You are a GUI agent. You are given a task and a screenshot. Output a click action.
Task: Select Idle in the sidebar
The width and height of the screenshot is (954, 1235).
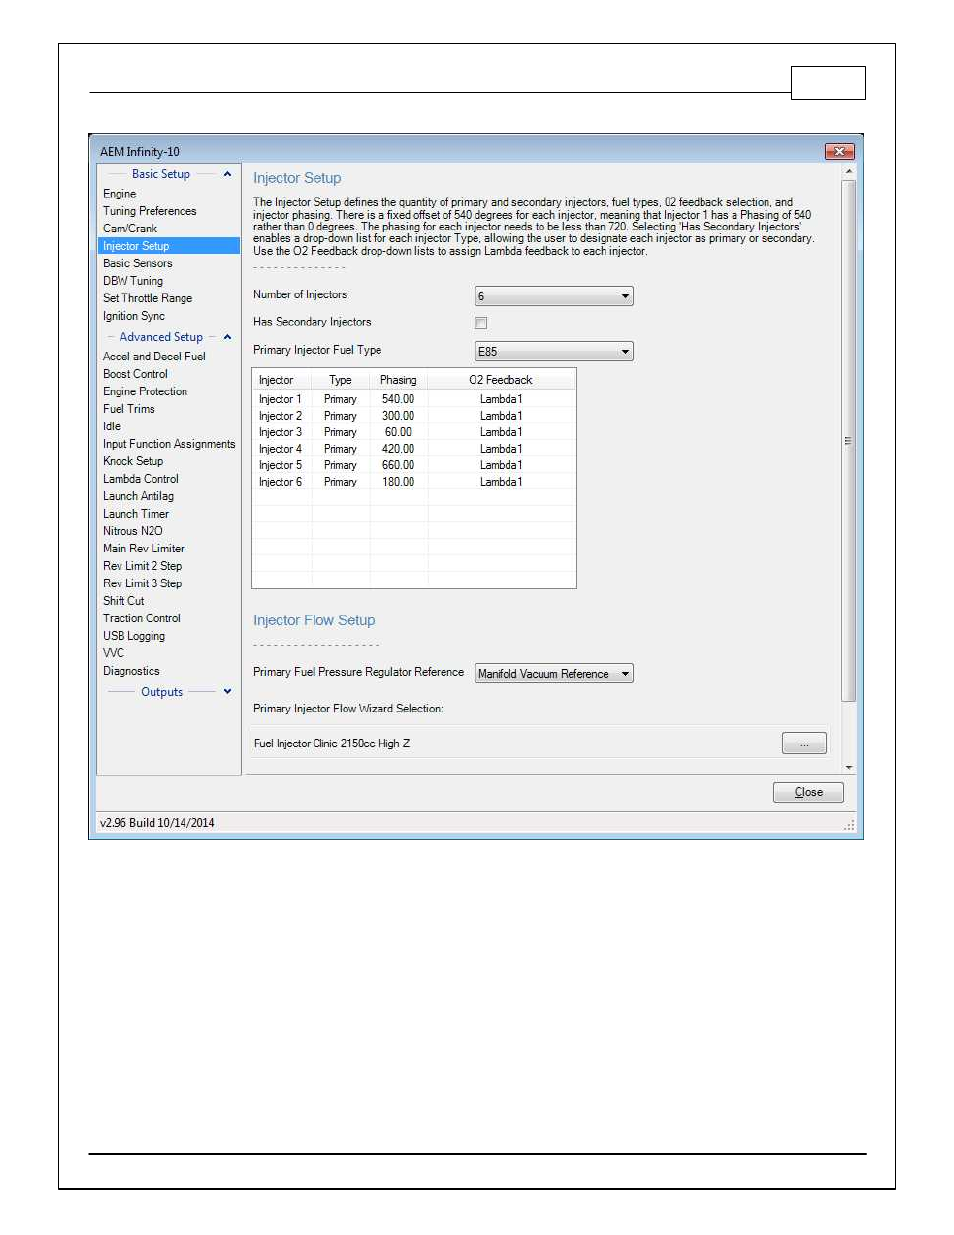pos(112,426)
